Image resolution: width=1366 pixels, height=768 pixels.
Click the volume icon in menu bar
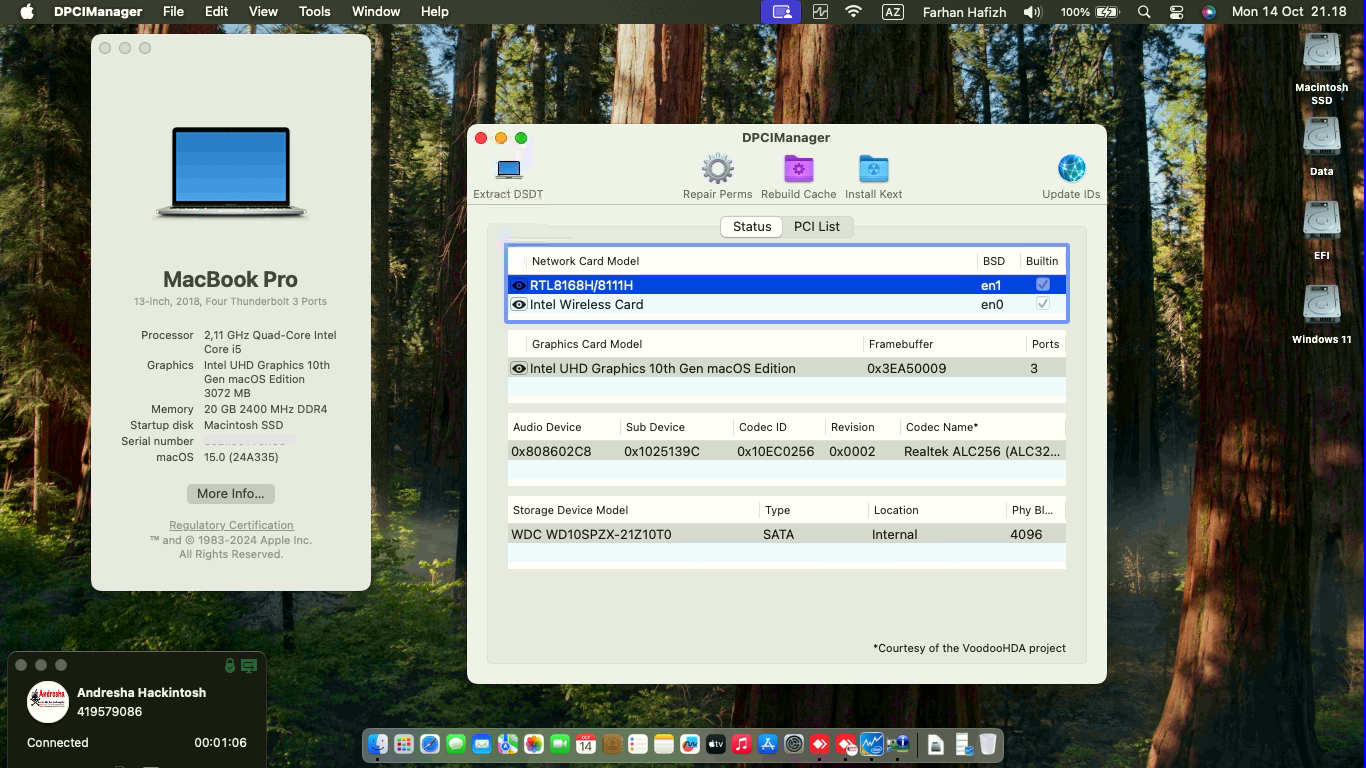point(1032,11)
